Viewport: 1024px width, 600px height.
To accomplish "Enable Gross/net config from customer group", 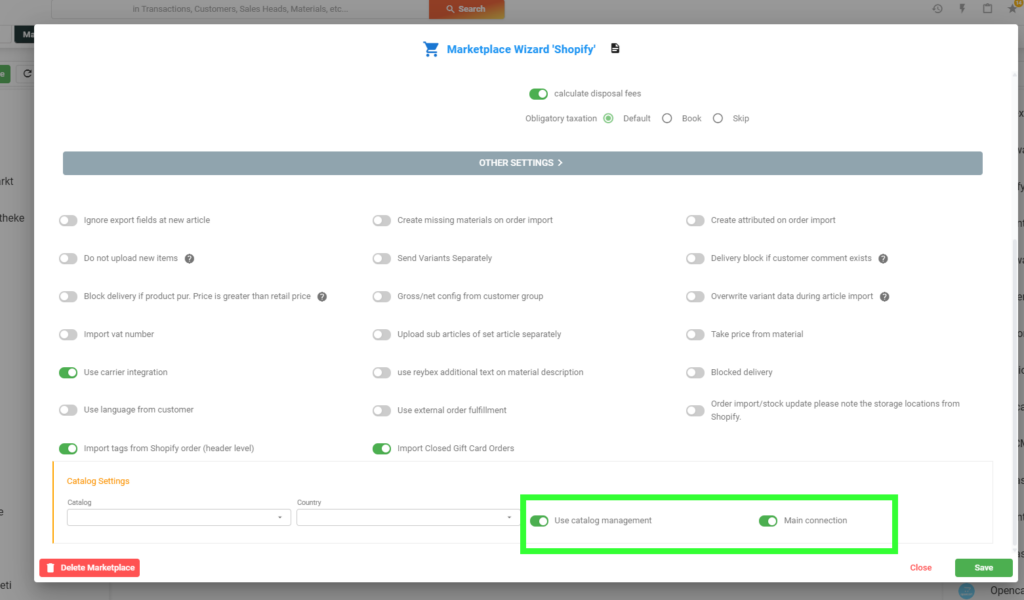I will coord(381,296).
